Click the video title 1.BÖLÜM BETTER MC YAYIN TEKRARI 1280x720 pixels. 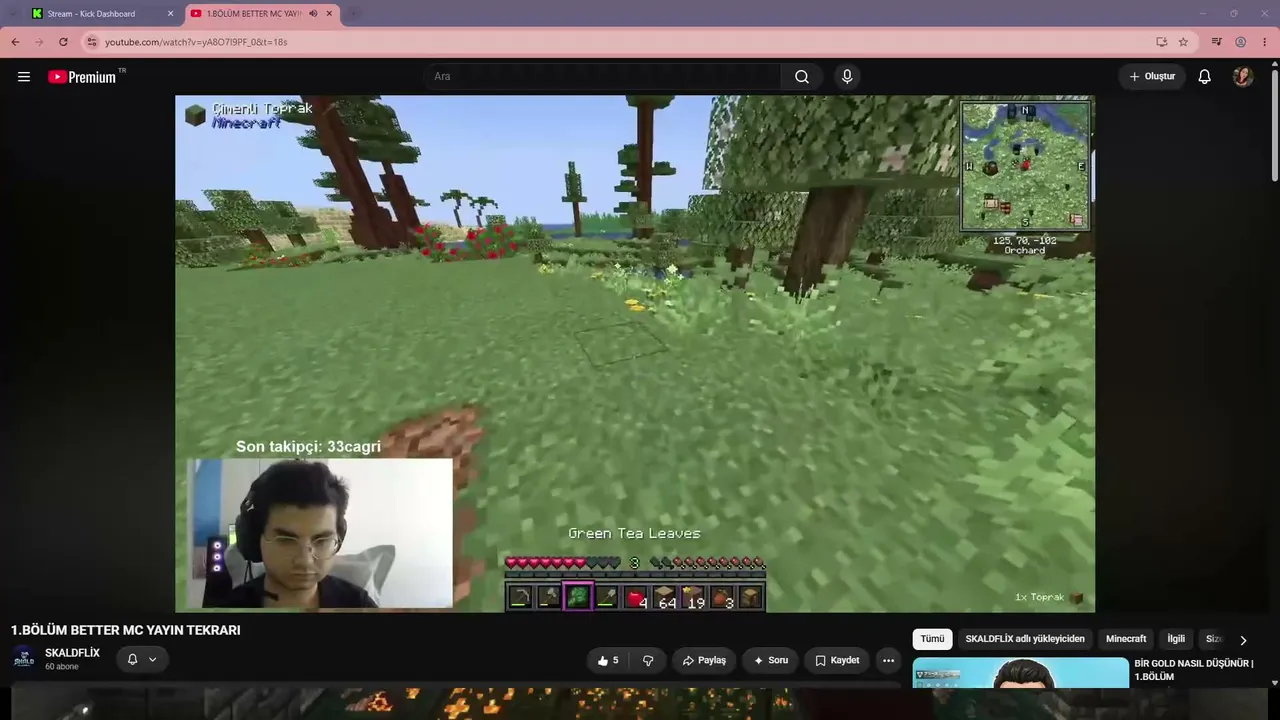pos(126,630)
